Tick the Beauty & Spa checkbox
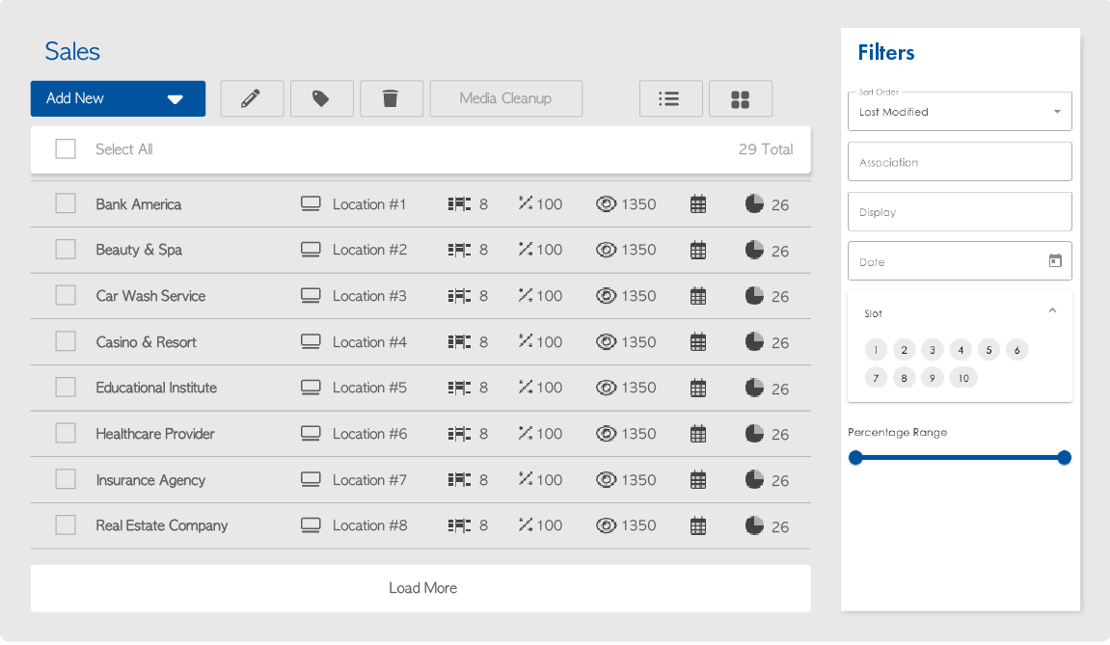1110x645 pixels. pyautogui.click(x=66, y=250)
